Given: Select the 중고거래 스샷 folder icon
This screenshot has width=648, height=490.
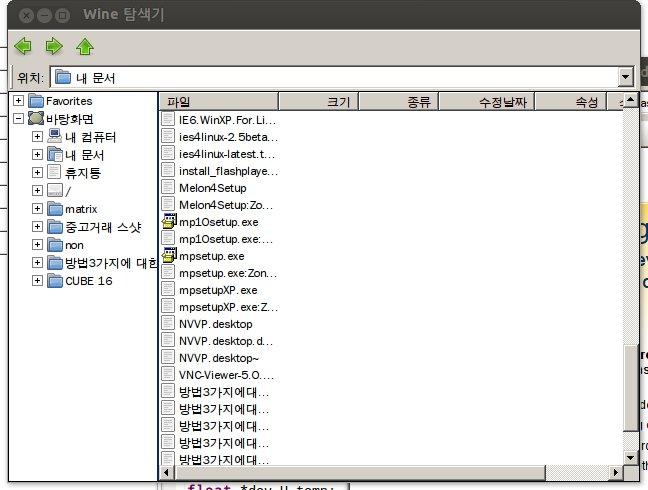Looking at the screenshot, I should click(55, 226).
